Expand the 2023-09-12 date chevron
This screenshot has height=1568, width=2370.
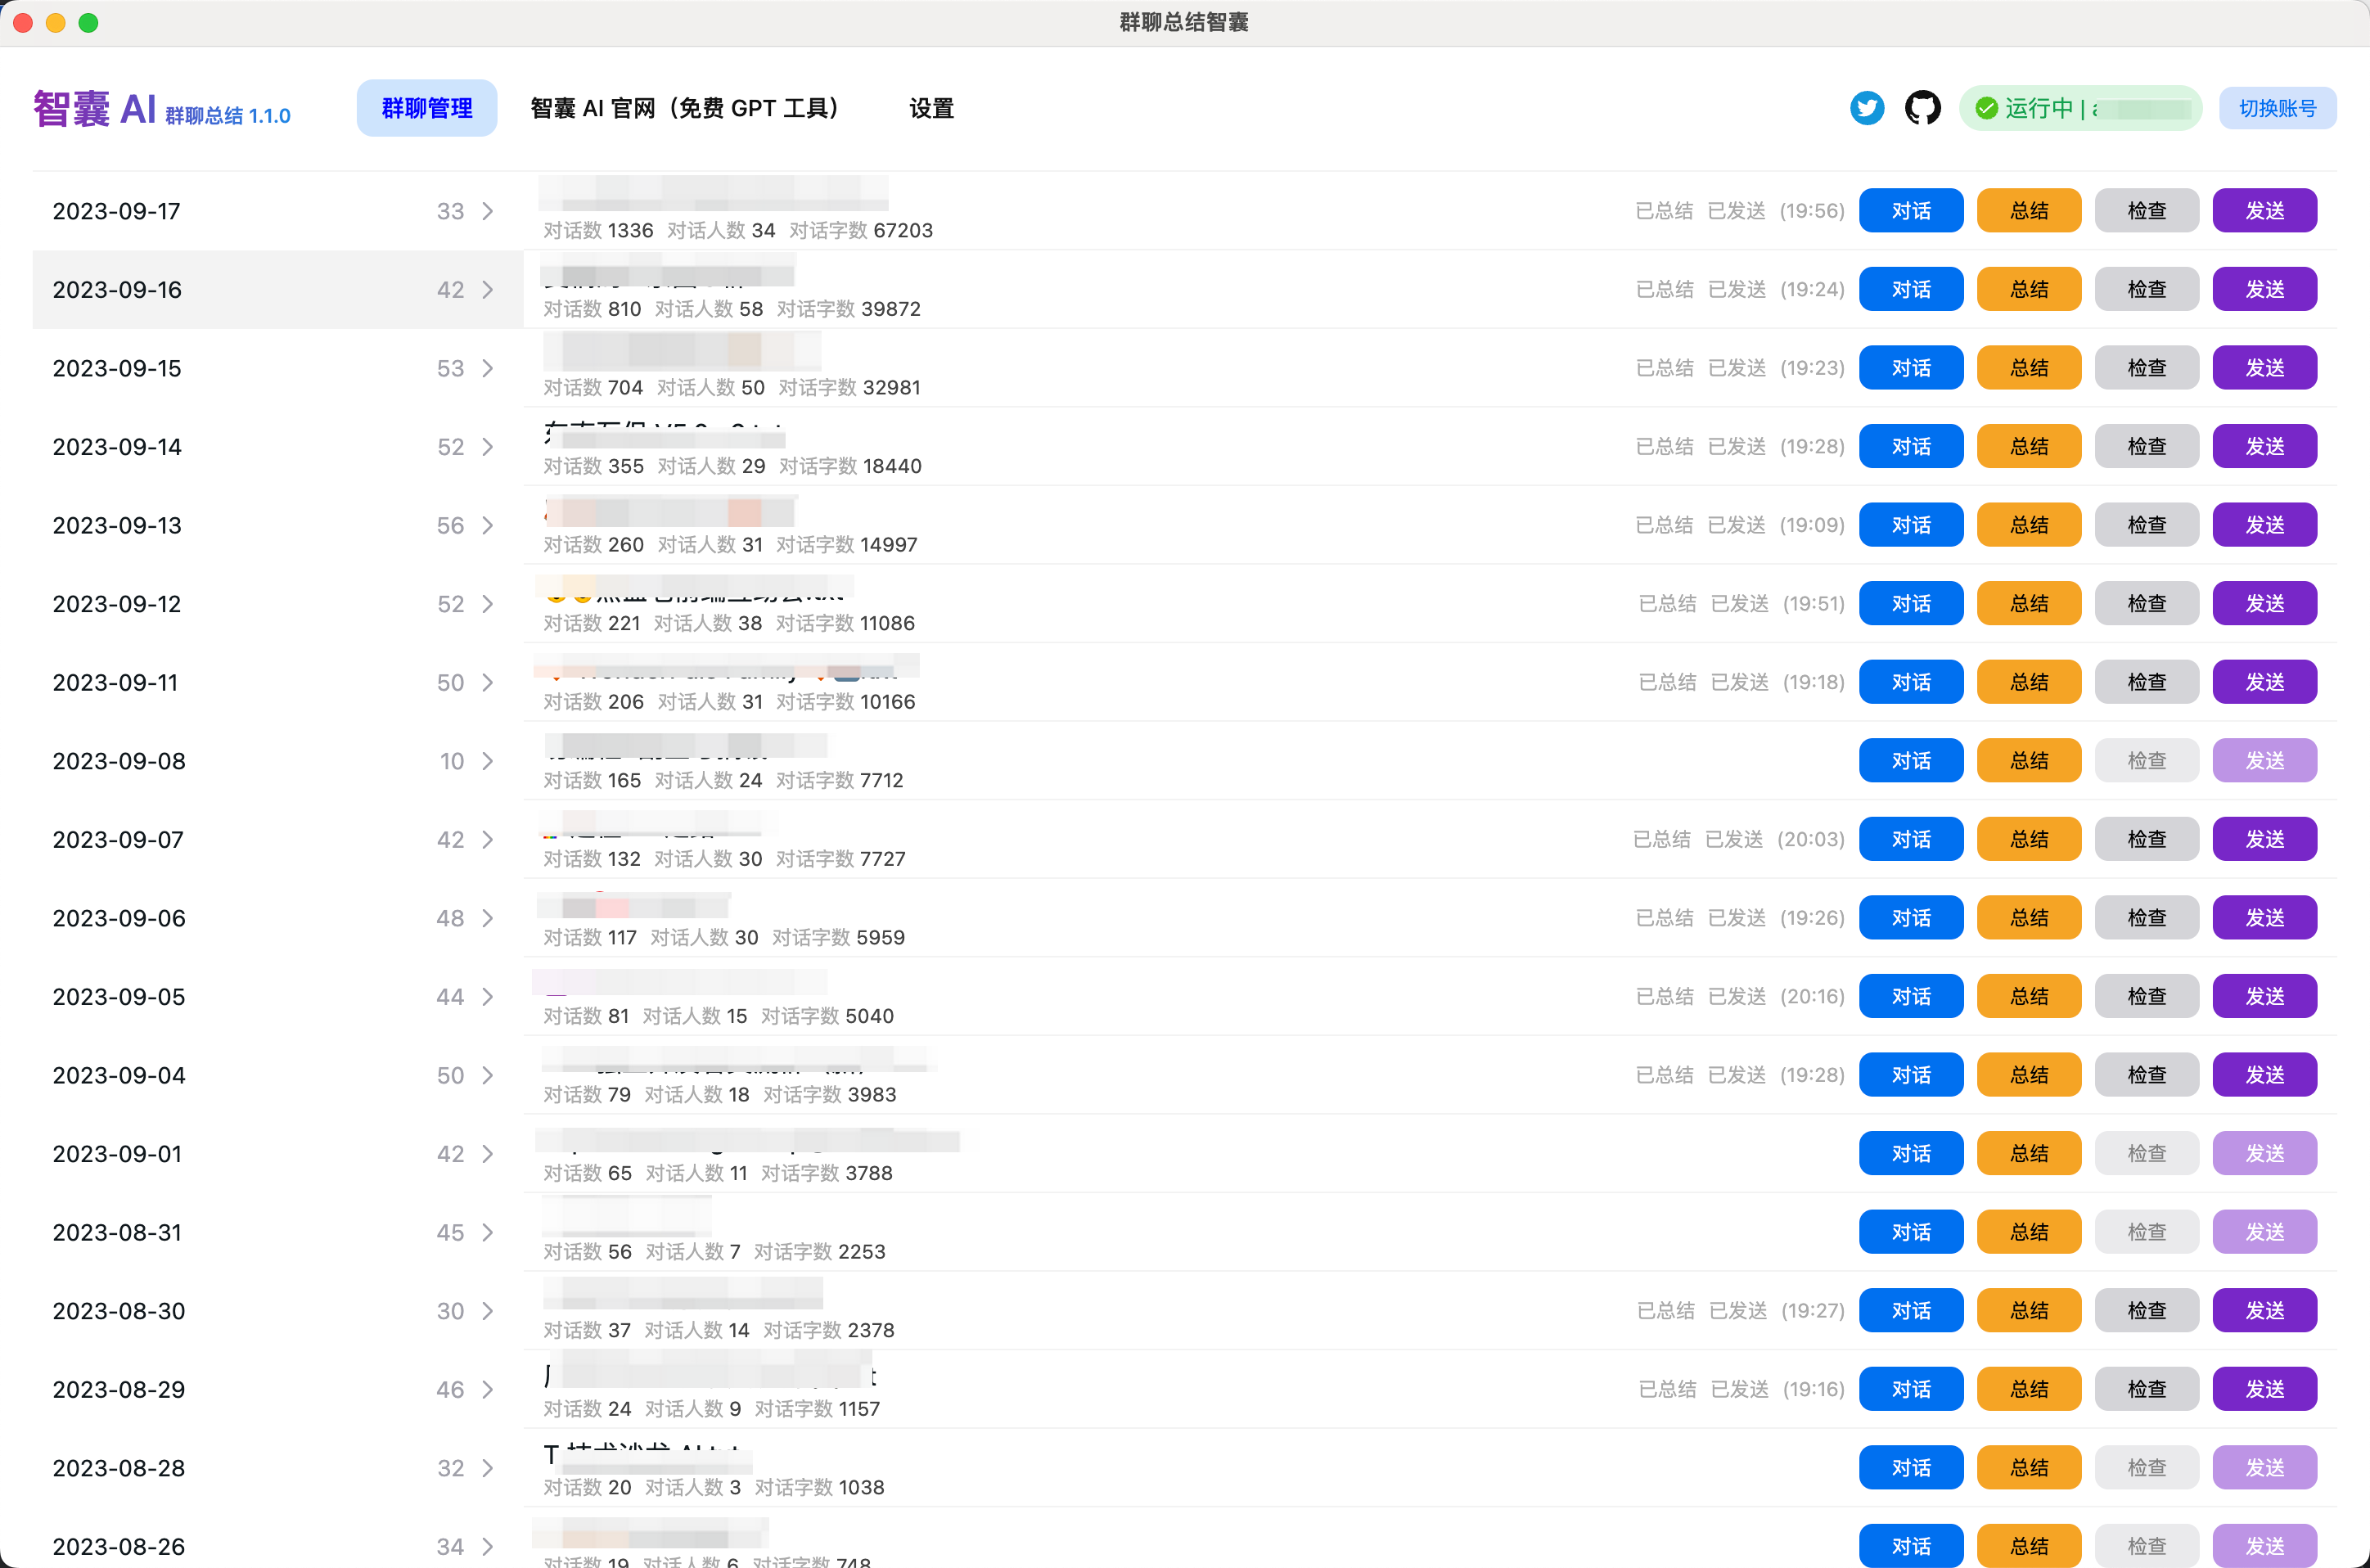(x=488, y=604)
